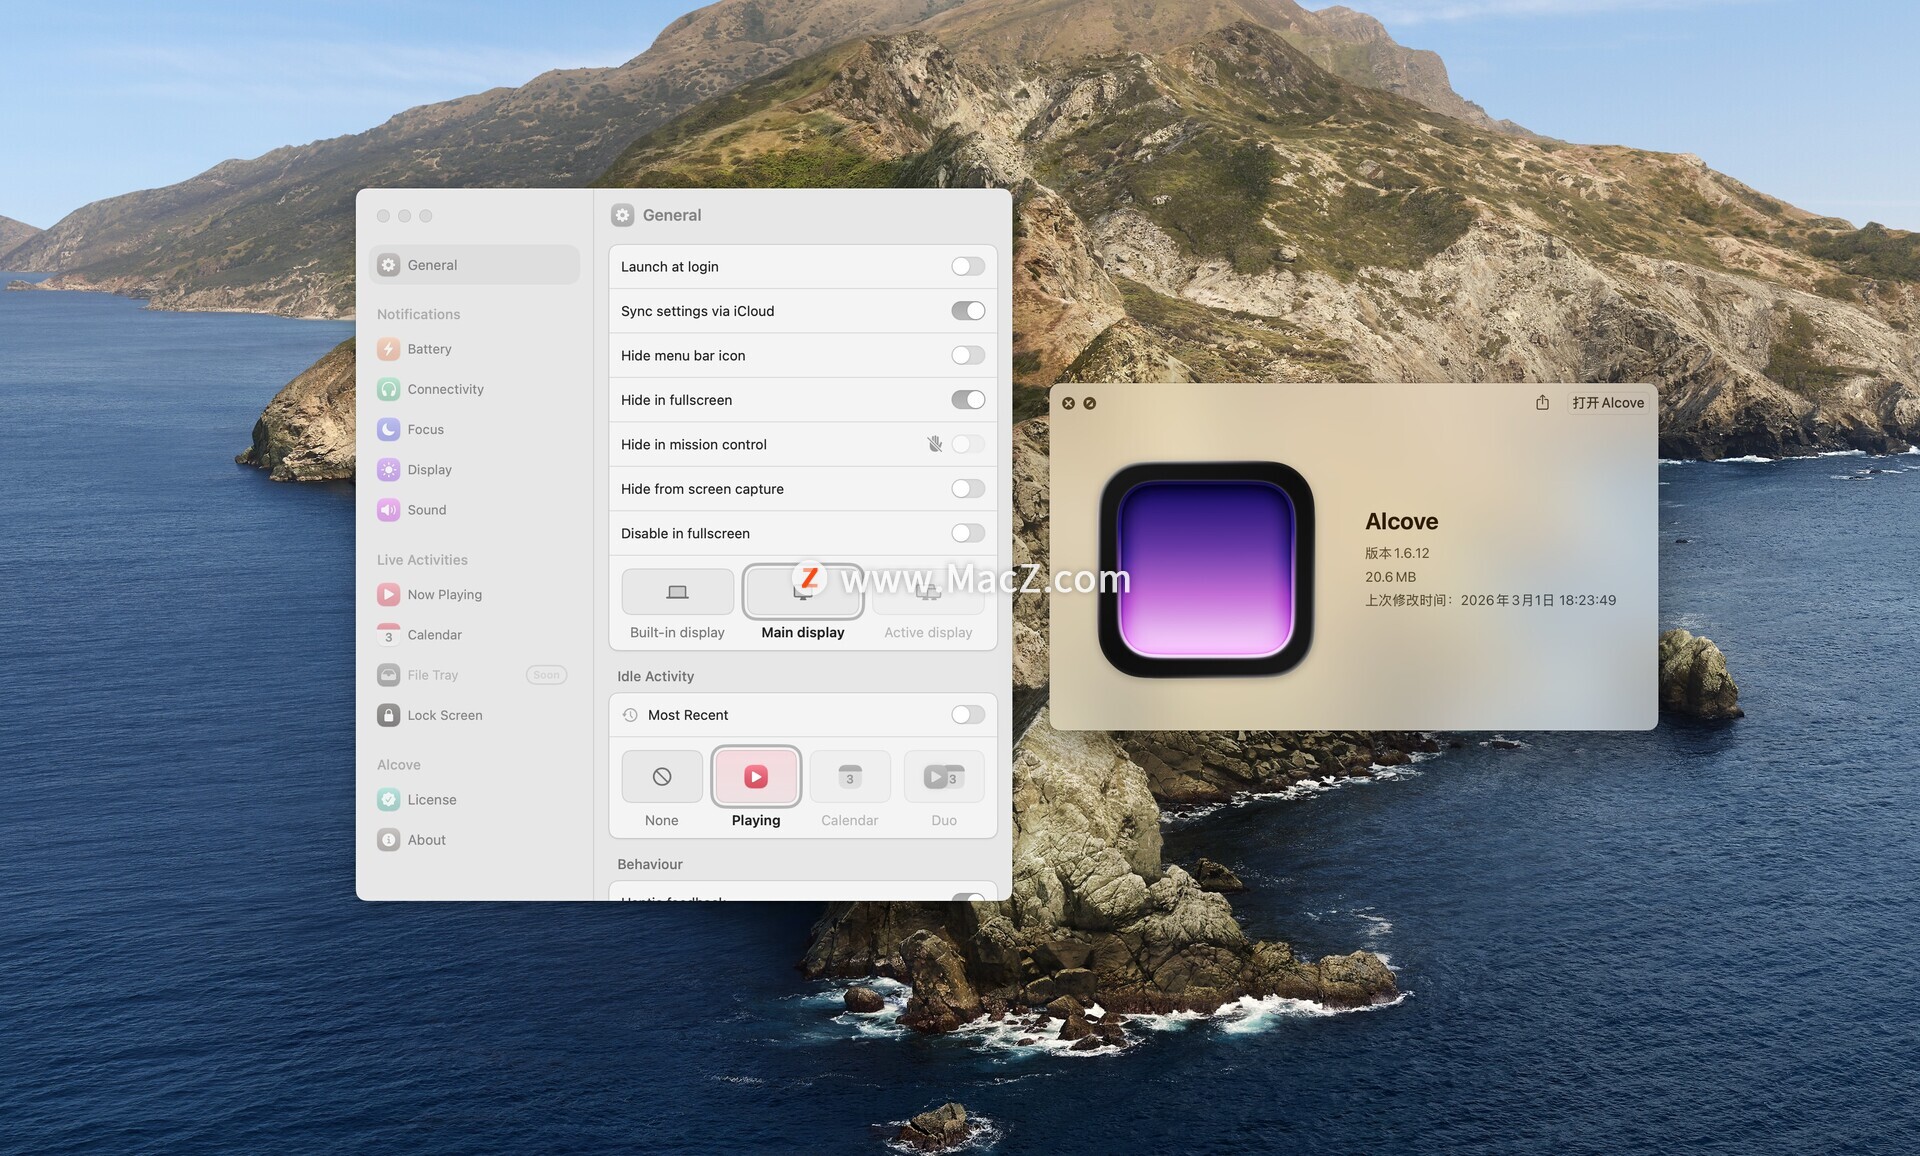Open the About section
1920x1156 pixels.
(426, 840)
